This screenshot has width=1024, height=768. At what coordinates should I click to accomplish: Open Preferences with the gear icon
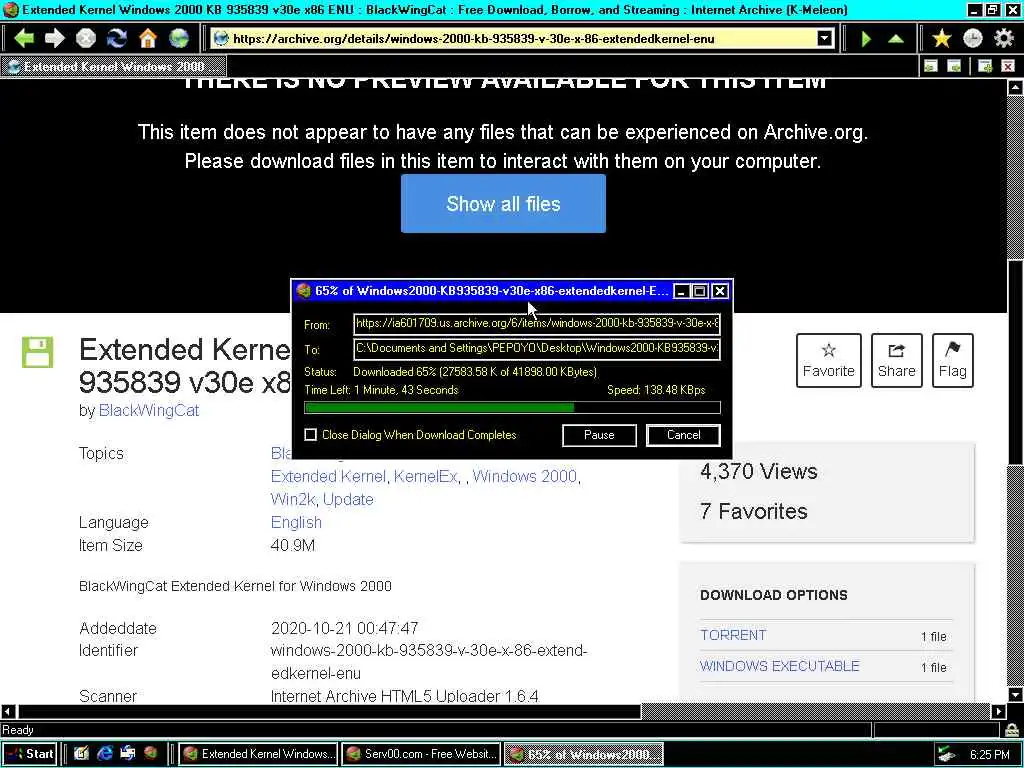1004,39
